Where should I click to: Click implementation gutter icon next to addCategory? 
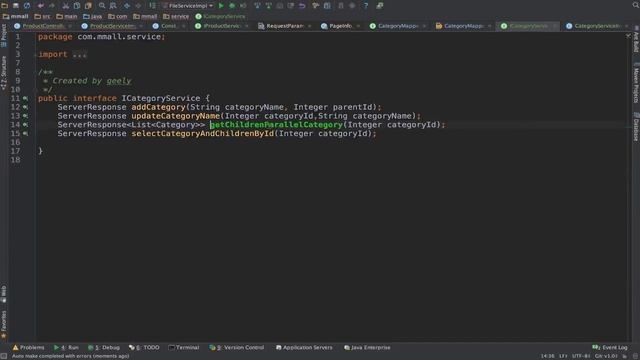pos(26,107)
